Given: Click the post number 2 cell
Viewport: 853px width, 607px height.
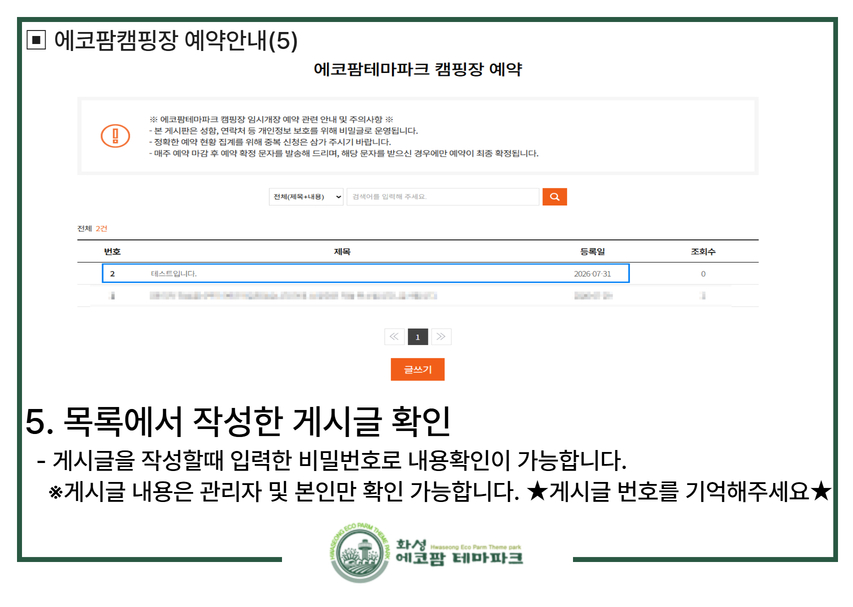Looking at the screenshot, I should 112,274.
